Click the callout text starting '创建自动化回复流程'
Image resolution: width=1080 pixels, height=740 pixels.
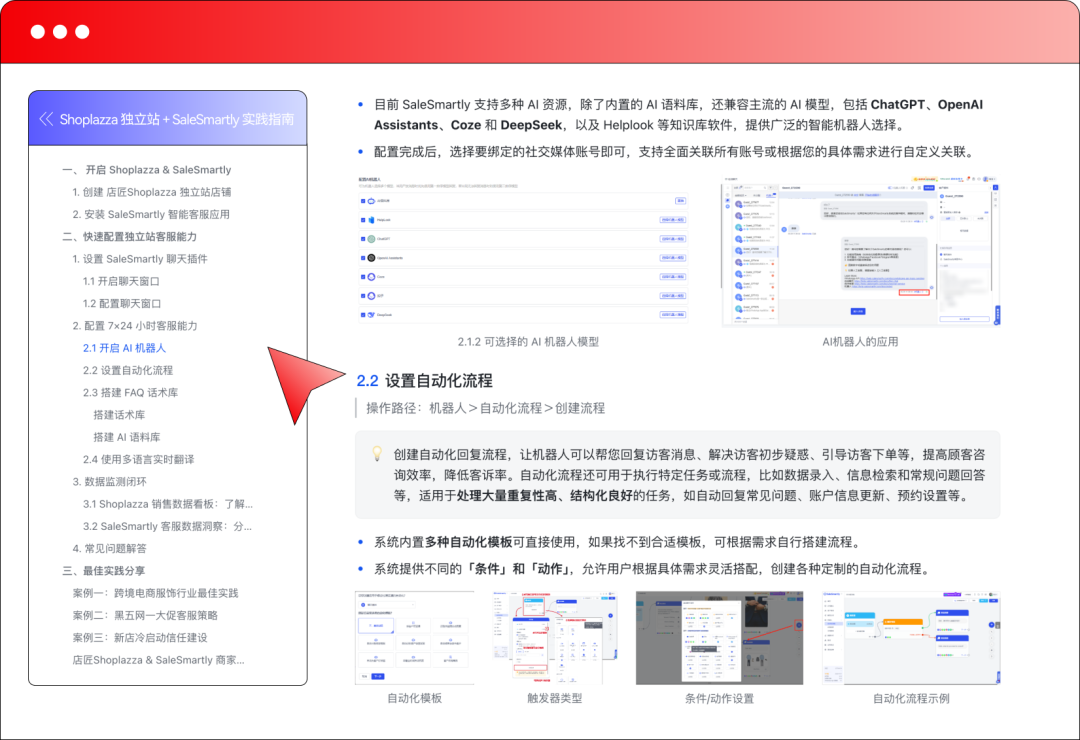(689, 475)
